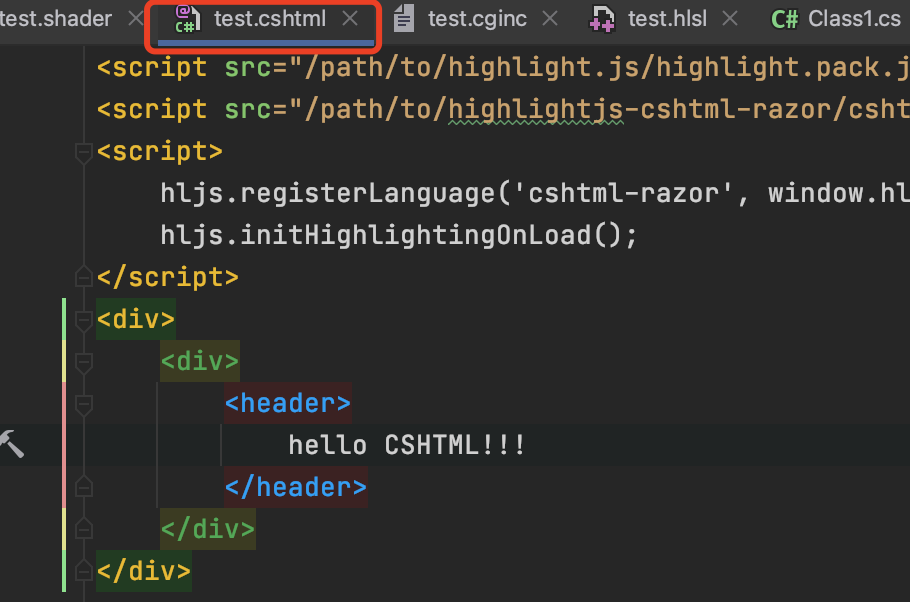The image size is (910, 602).
Task: Collapse the outer <div> block via gutter arrow
Action: [x=85, y=318]
